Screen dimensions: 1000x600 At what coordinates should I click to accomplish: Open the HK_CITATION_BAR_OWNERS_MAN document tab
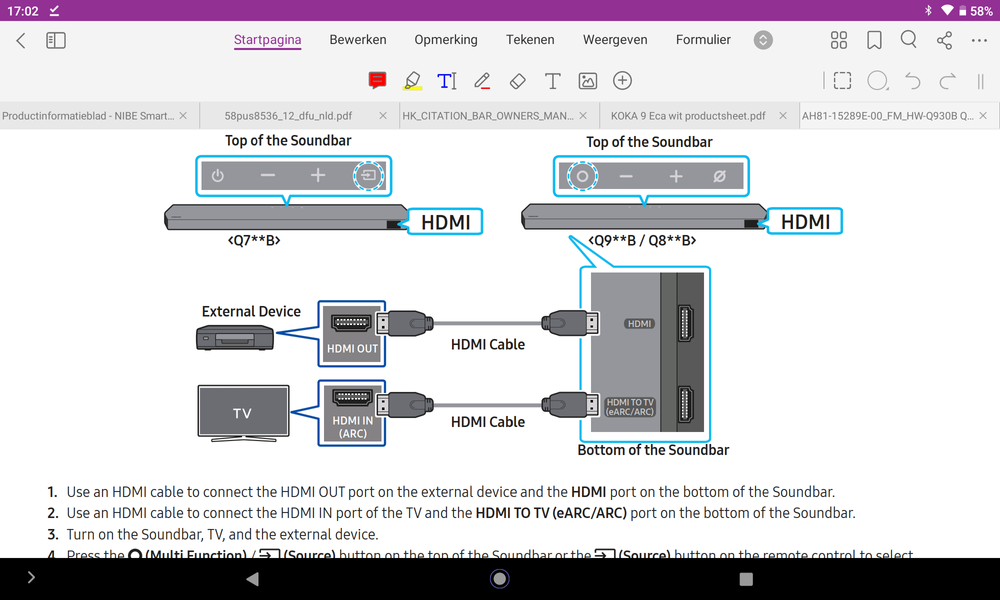pos(488,115)
